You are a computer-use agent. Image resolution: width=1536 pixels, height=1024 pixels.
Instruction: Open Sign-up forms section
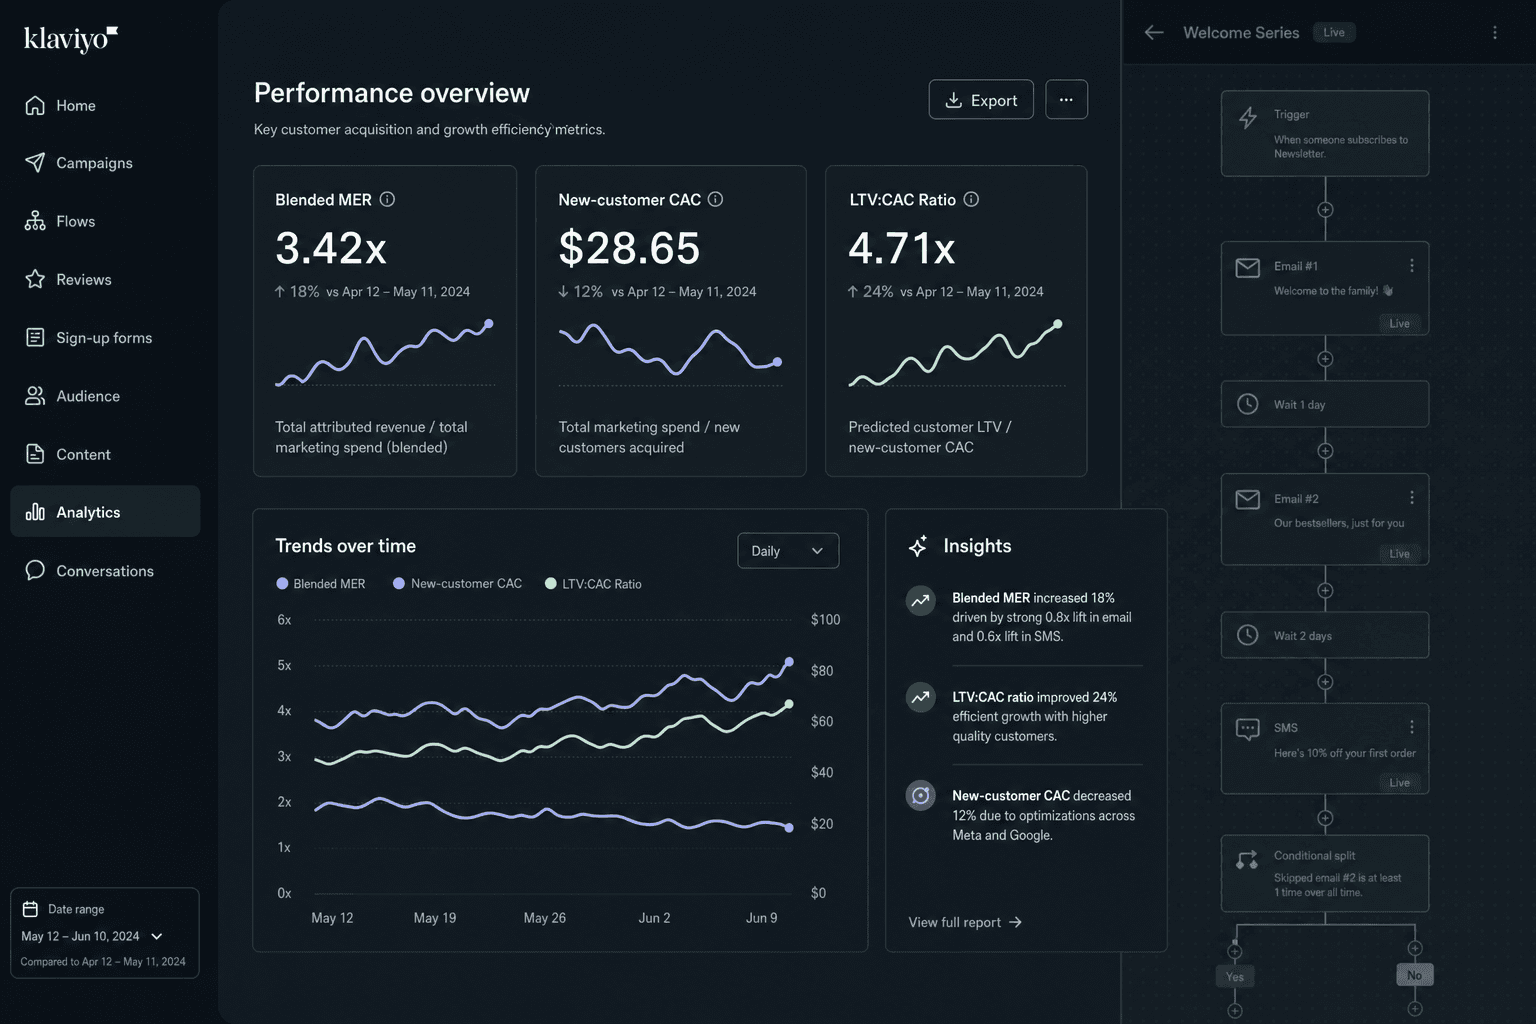pyautogui.click(x=105, y=338)
